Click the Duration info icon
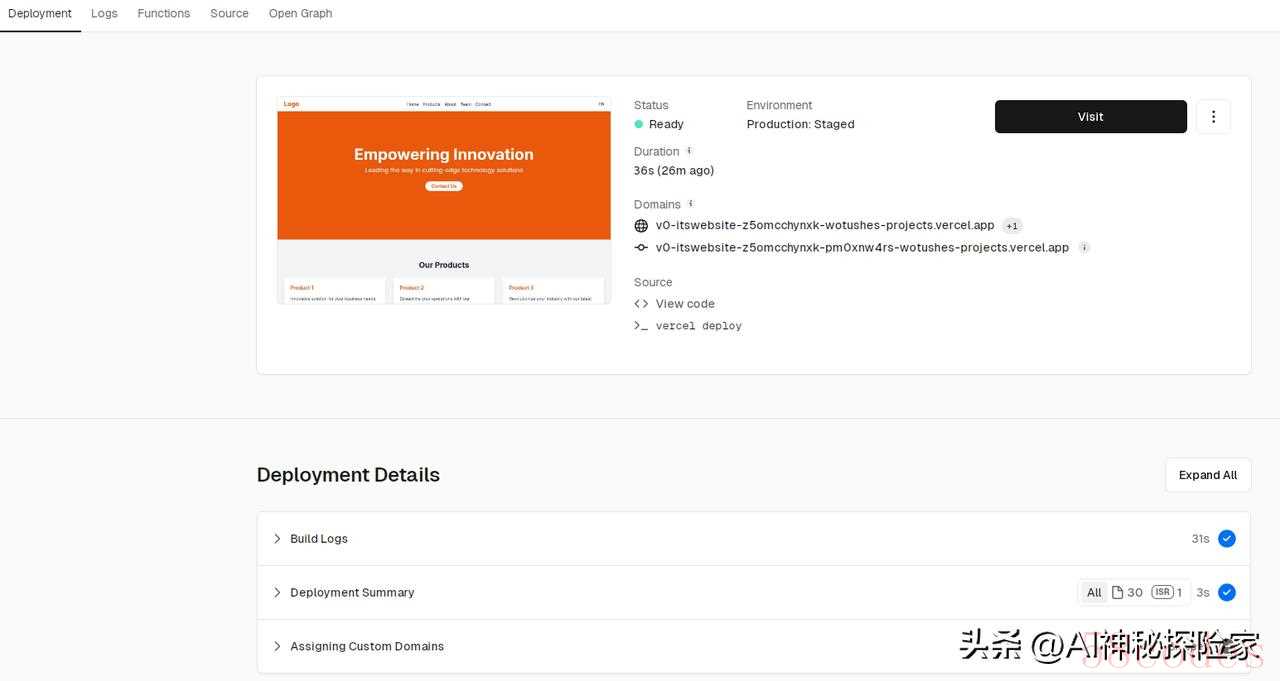Image resolution: width=1280 pixels, height=681 pixels. (689, 151)
